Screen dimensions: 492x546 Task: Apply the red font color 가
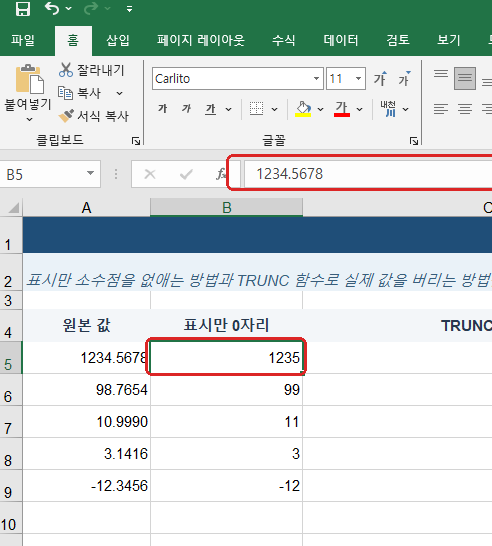[342, 109]
